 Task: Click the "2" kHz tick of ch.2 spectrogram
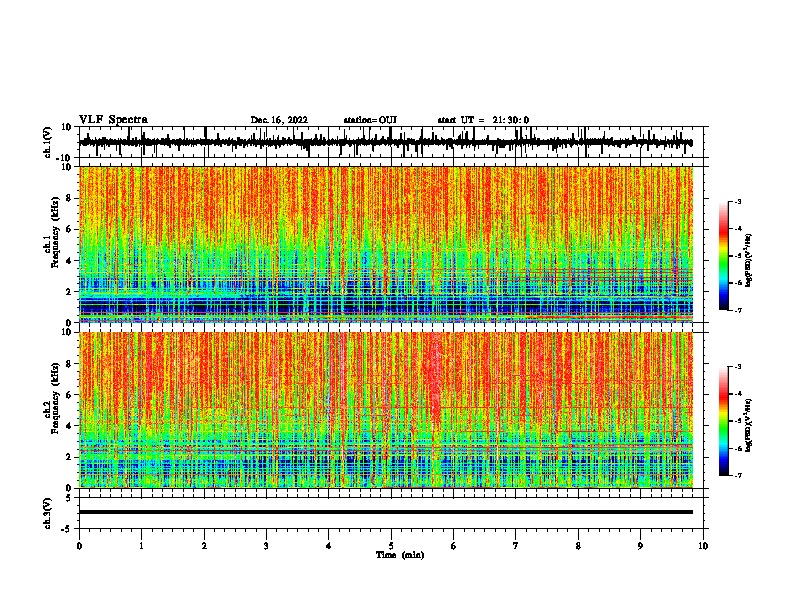tap(70, 457)
